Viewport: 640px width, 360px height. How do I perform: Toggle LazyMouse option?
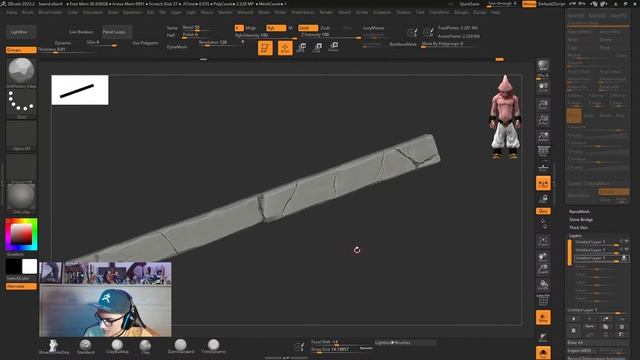click(x=373, y=28)
